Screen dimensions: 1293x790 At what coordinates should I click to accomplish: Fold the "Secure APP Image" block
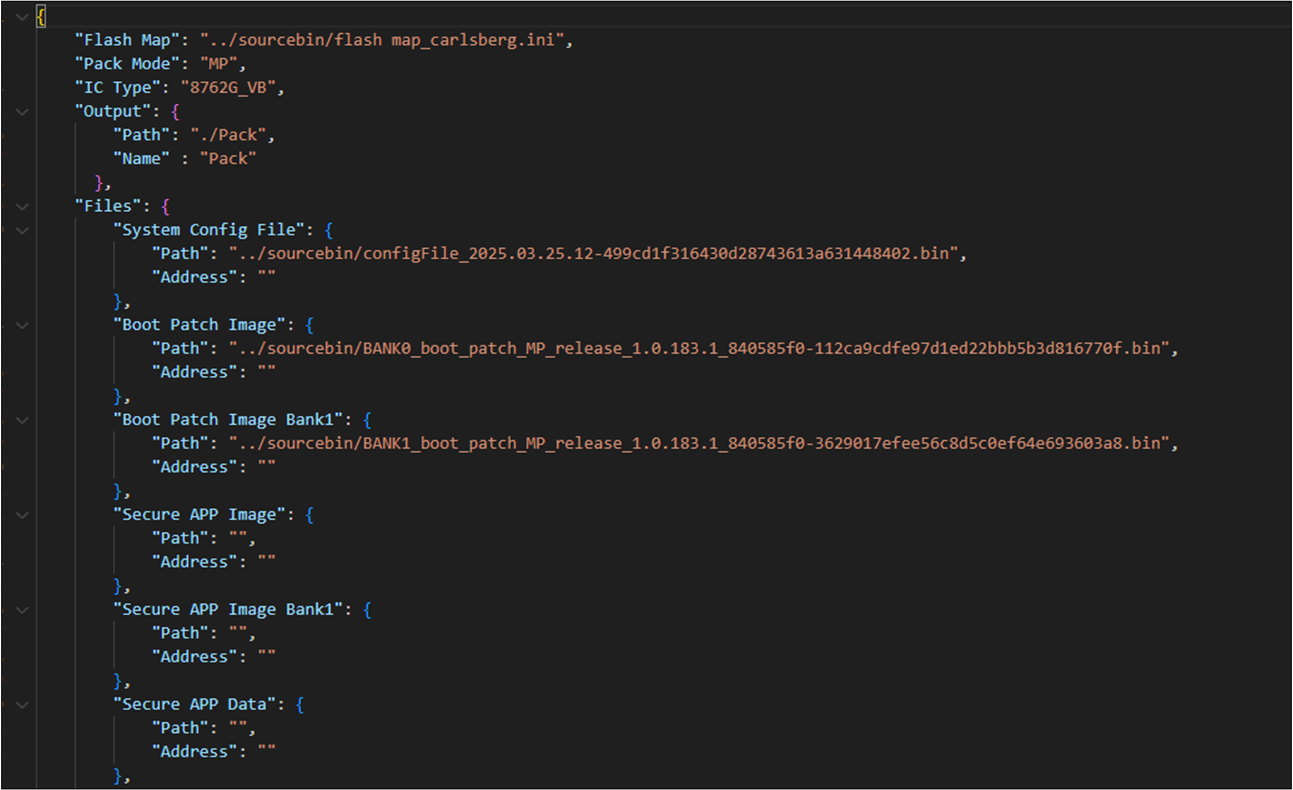pos(22,515)
